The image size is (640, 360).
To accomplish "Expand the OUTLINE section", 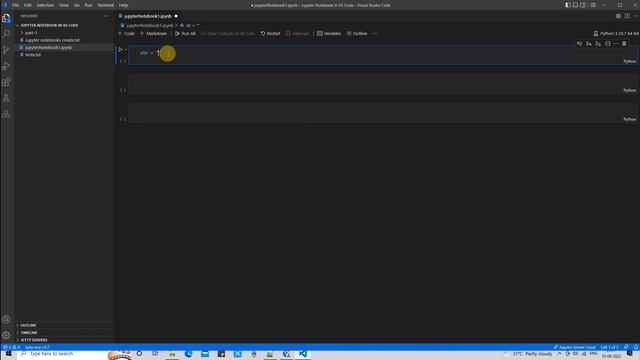I will 28,325.
